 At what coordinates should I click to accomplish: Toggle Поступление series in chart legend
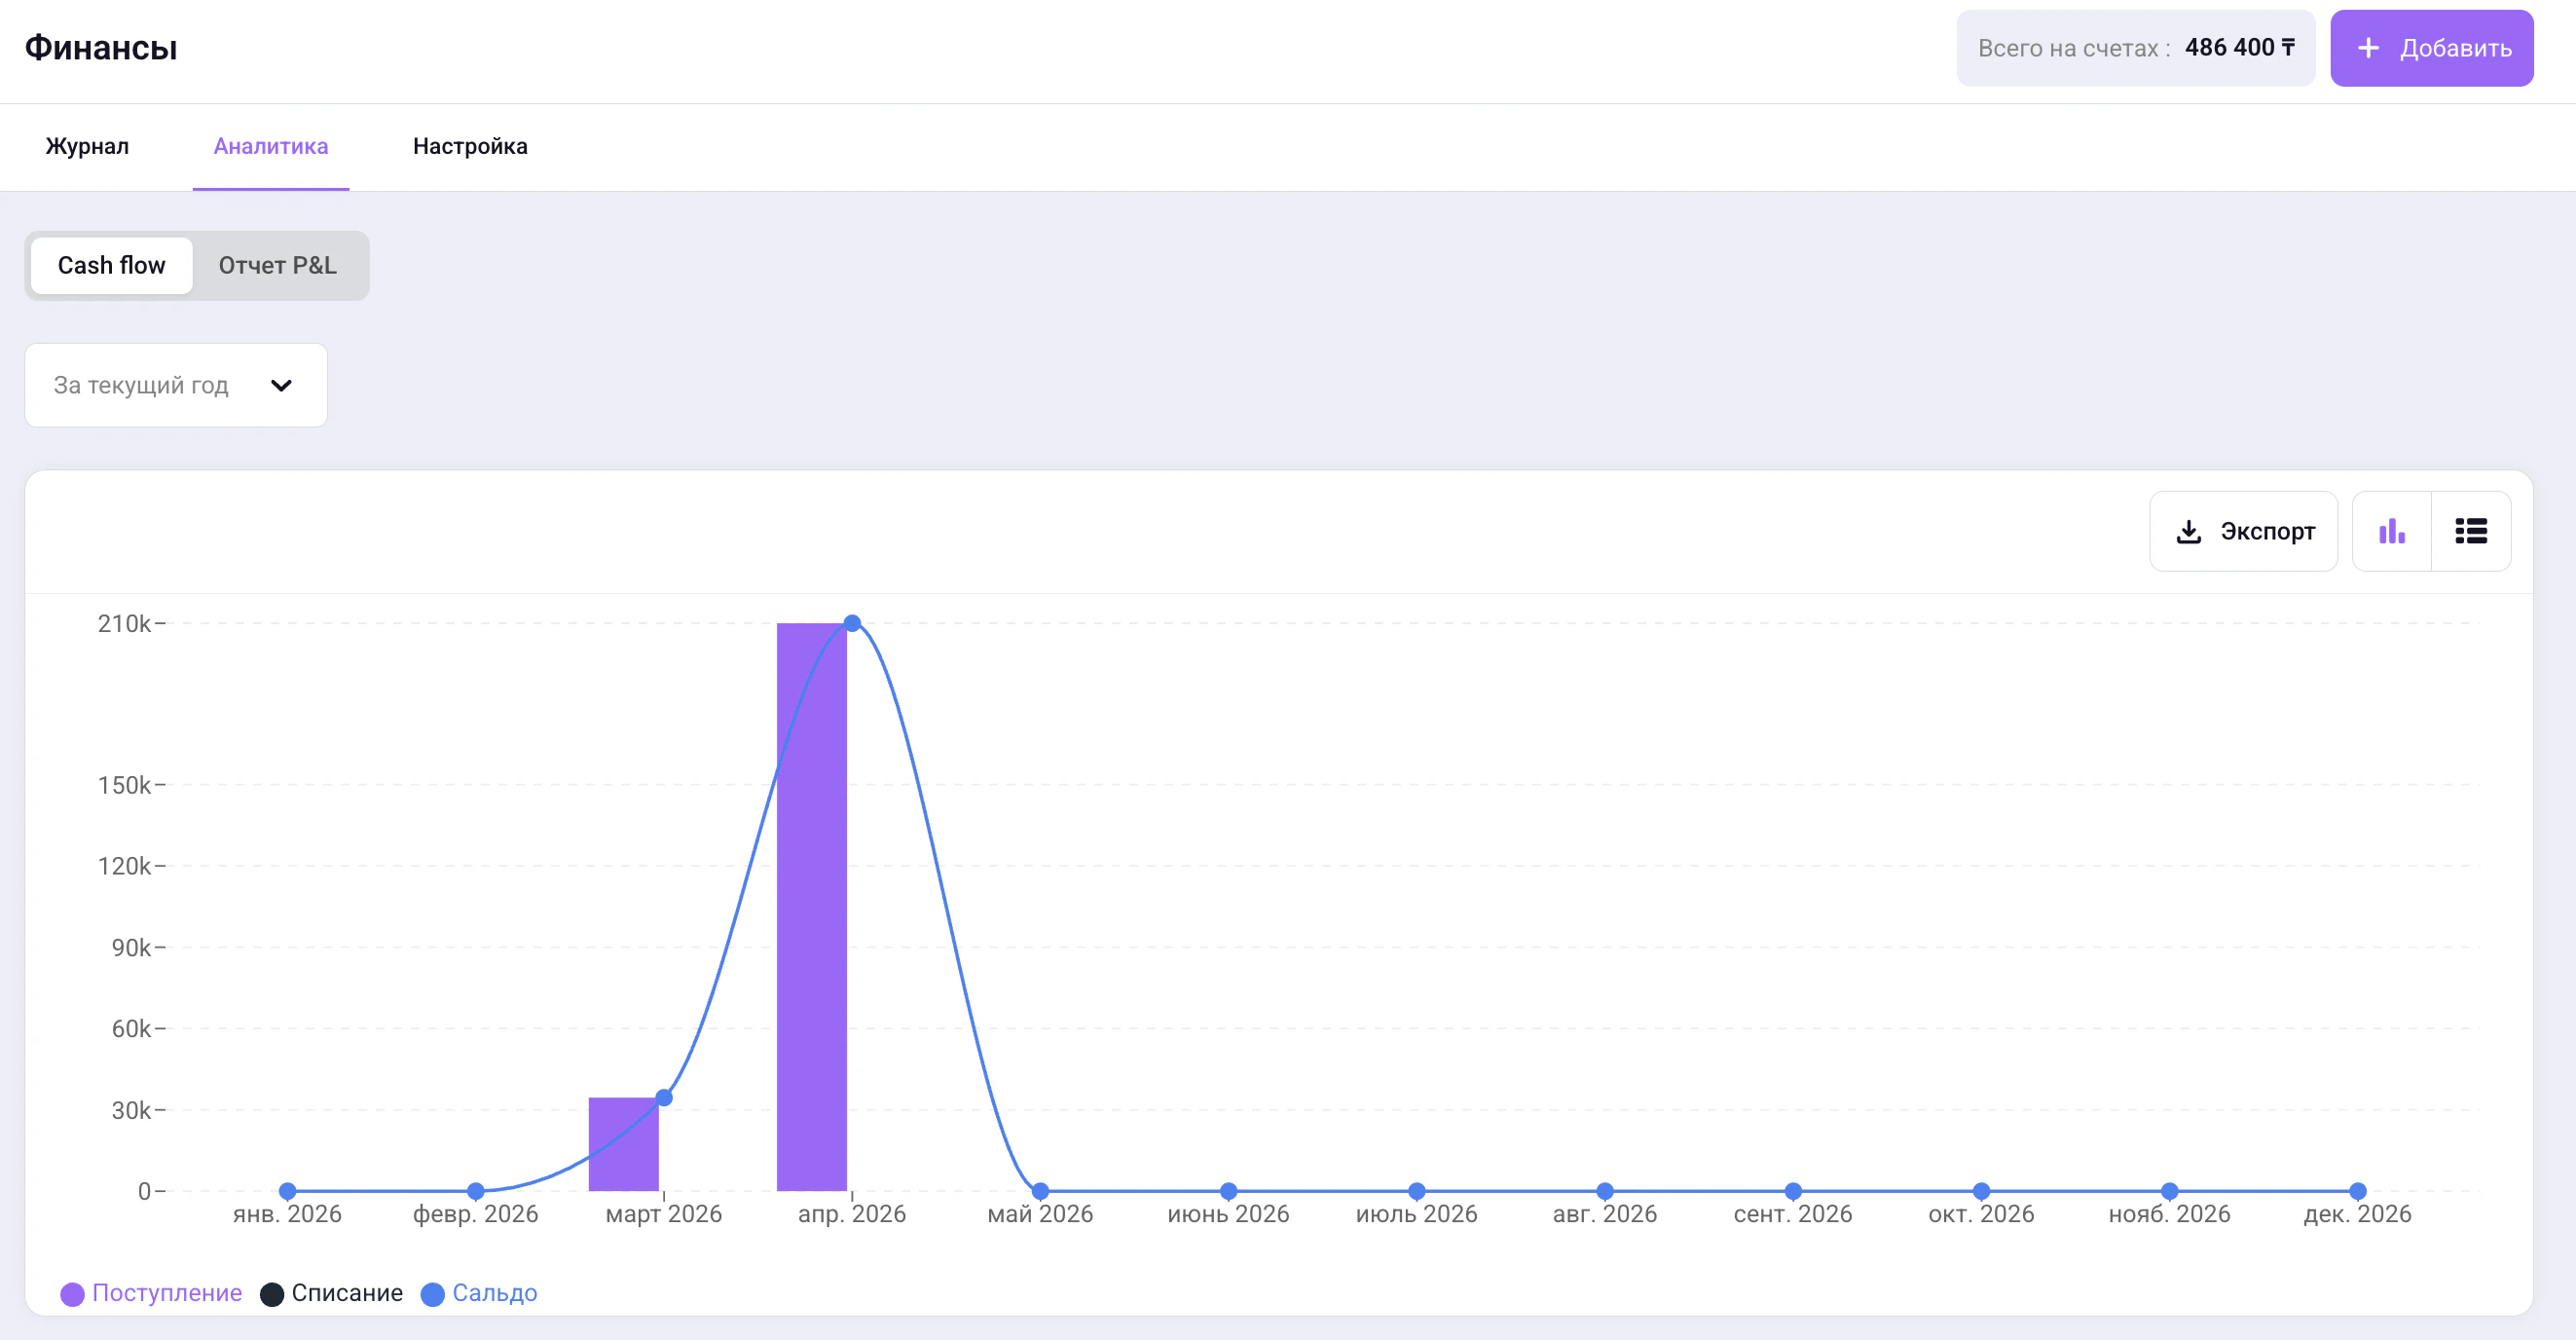pyautogui.click(x=152, y=1292)
